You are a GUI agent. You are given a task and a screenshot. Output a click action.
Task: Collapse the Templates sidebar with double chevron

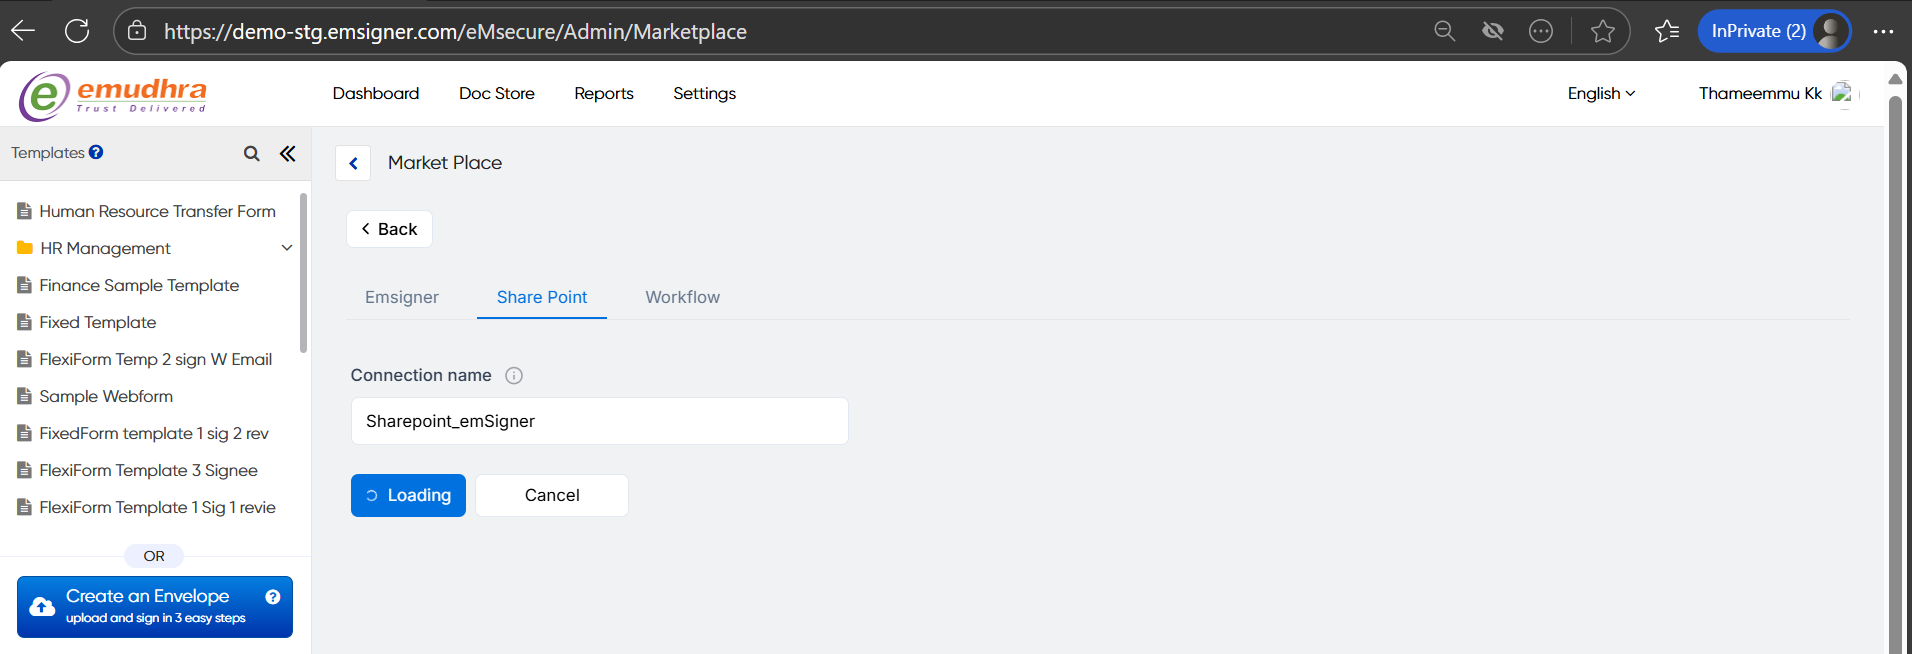click(x=288, y=153)
